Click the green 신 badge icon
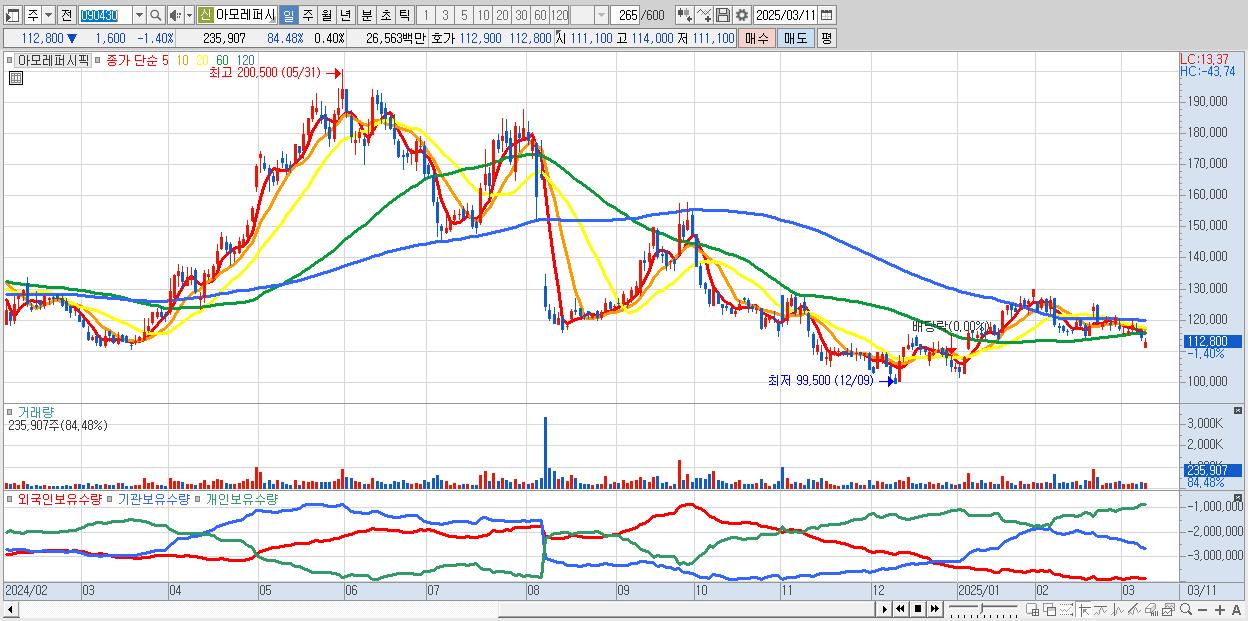The height and width of the screenshot is (621, 1248). point(205,15)
